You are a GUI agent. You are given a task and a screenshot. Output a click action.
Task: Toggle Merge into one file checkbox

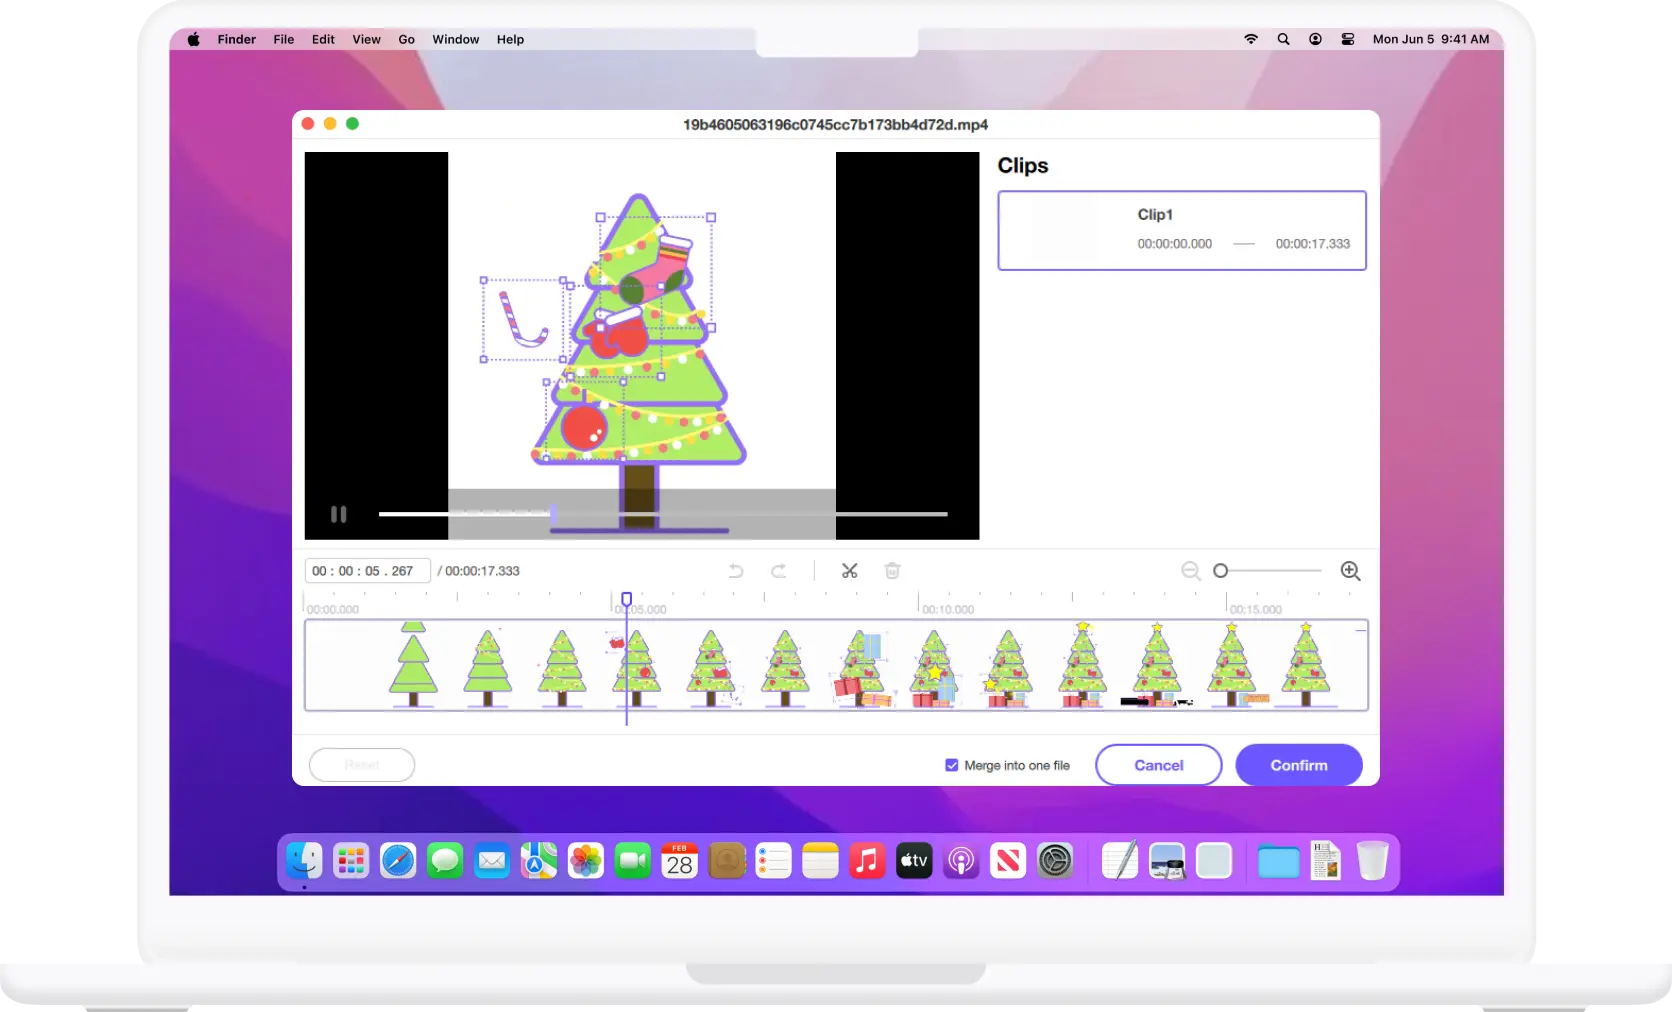coord(952,765)
